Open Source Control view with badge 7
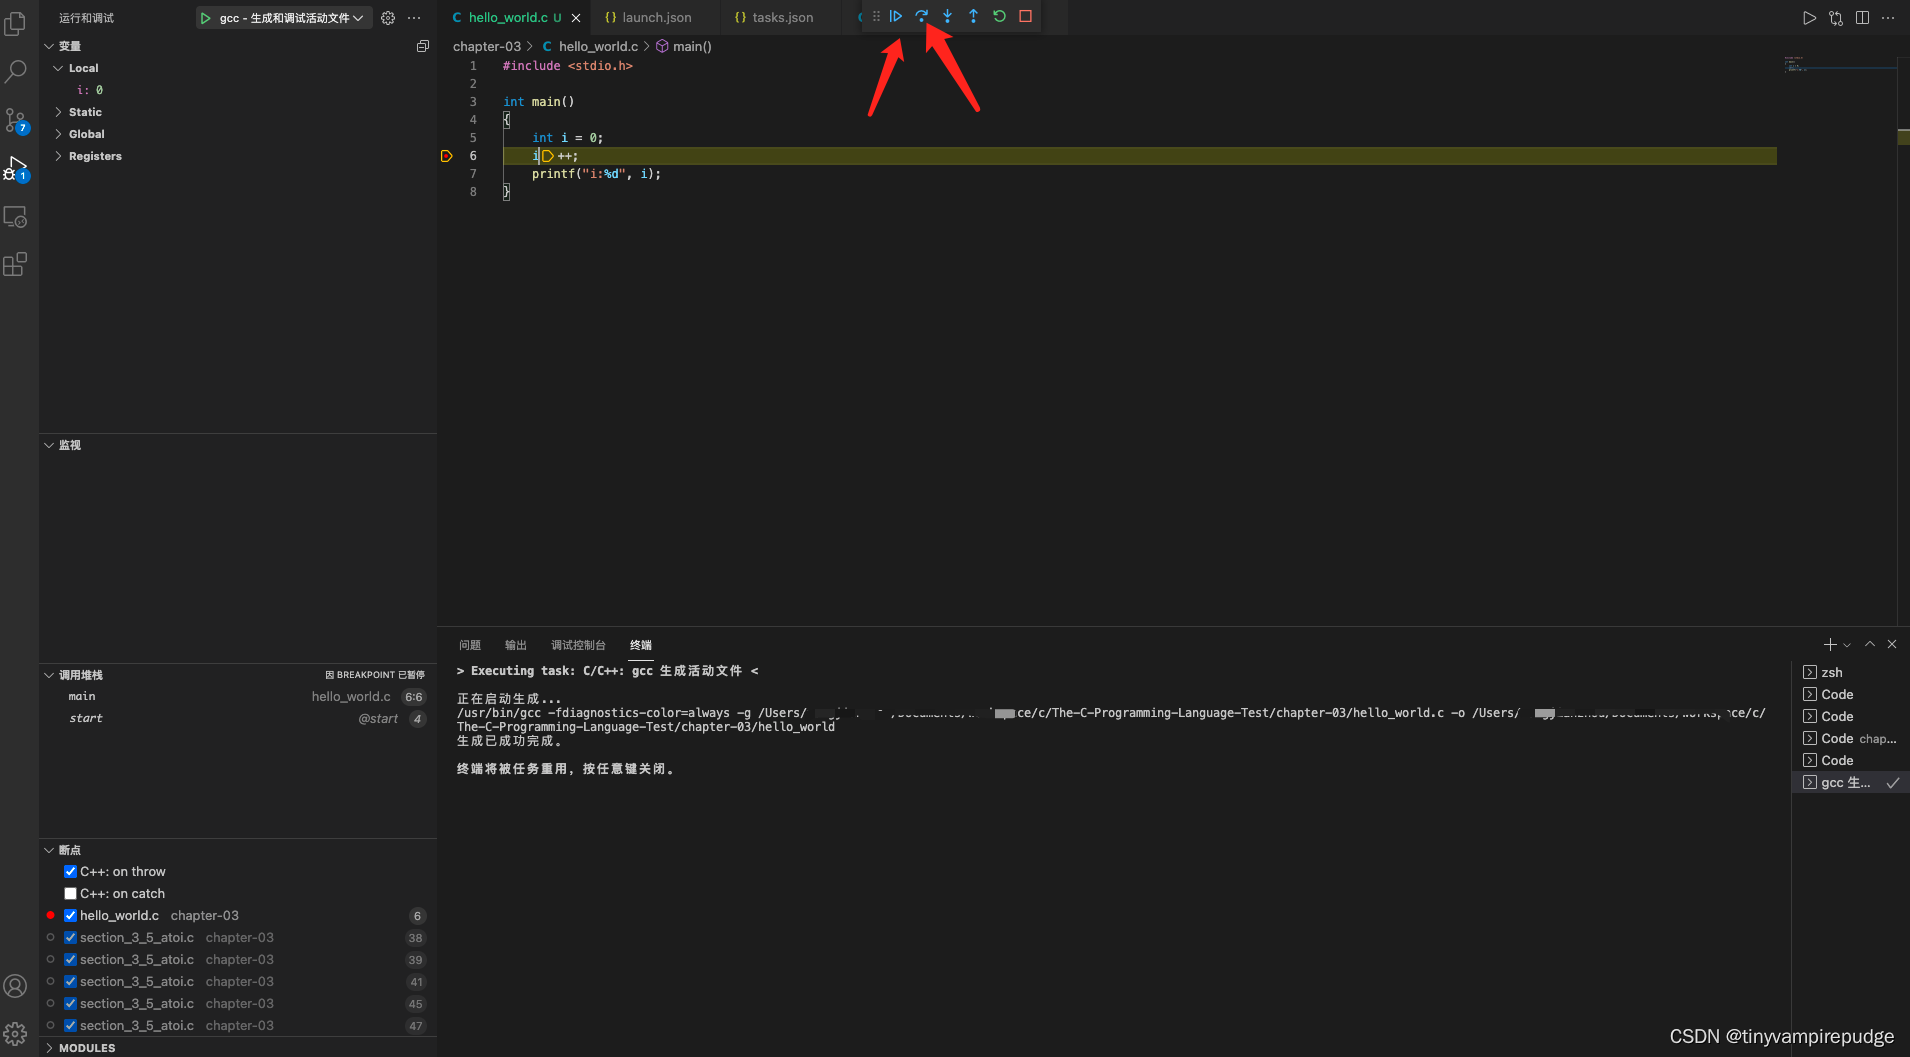Viewport: 1910px width, 1057px height. tap(16, 121)
